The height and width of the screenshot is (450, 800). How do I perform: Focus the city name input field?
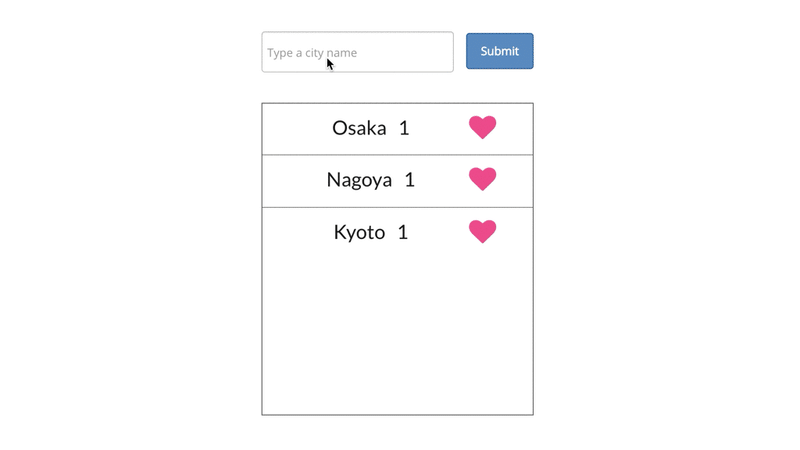coord(357,52)
